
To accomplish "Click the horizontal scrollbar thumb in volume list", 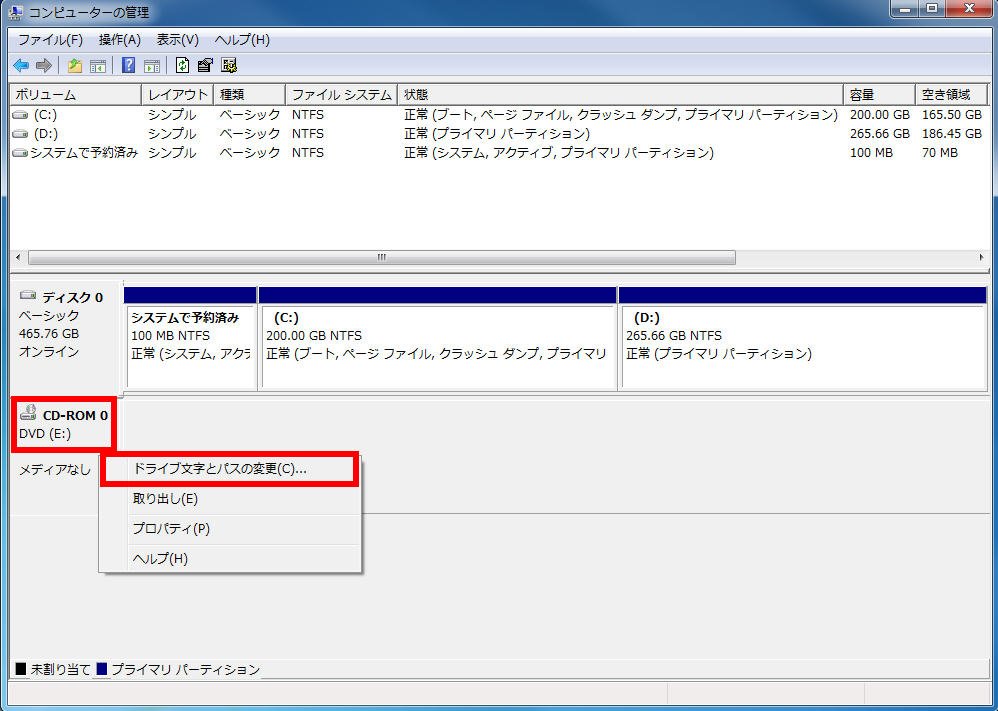I will (x=382, y=258).
